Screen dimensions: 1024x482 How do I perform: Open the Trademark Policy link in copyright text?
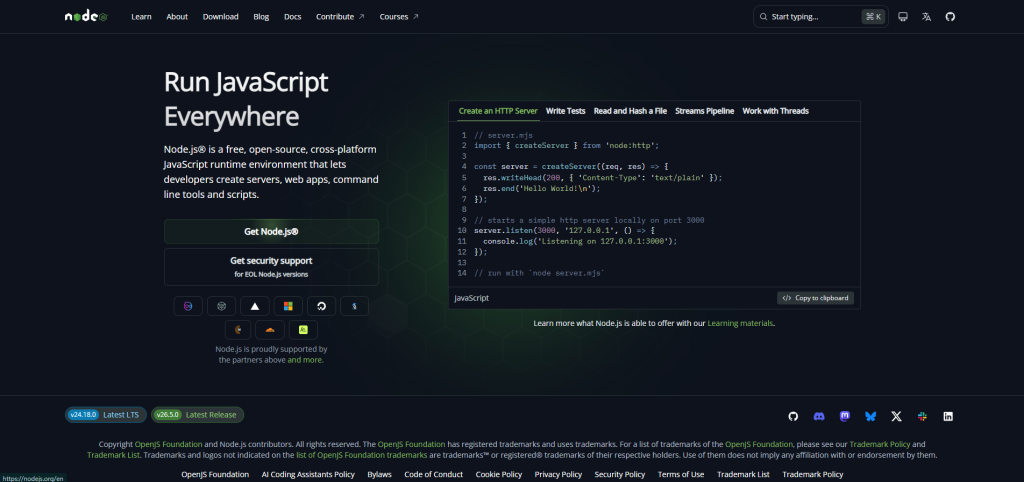(x=880, y=444)
